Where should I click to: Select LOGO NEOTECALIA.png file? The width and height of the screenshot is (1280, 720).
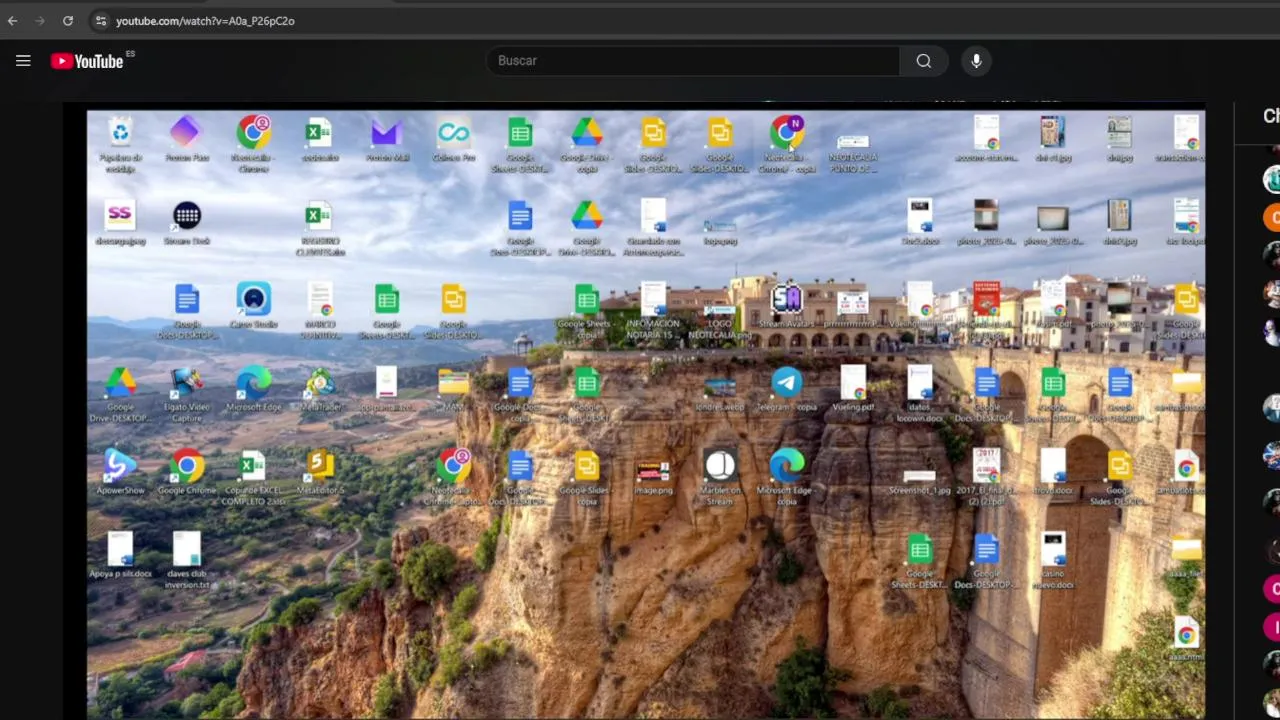(x=719, y=318)
